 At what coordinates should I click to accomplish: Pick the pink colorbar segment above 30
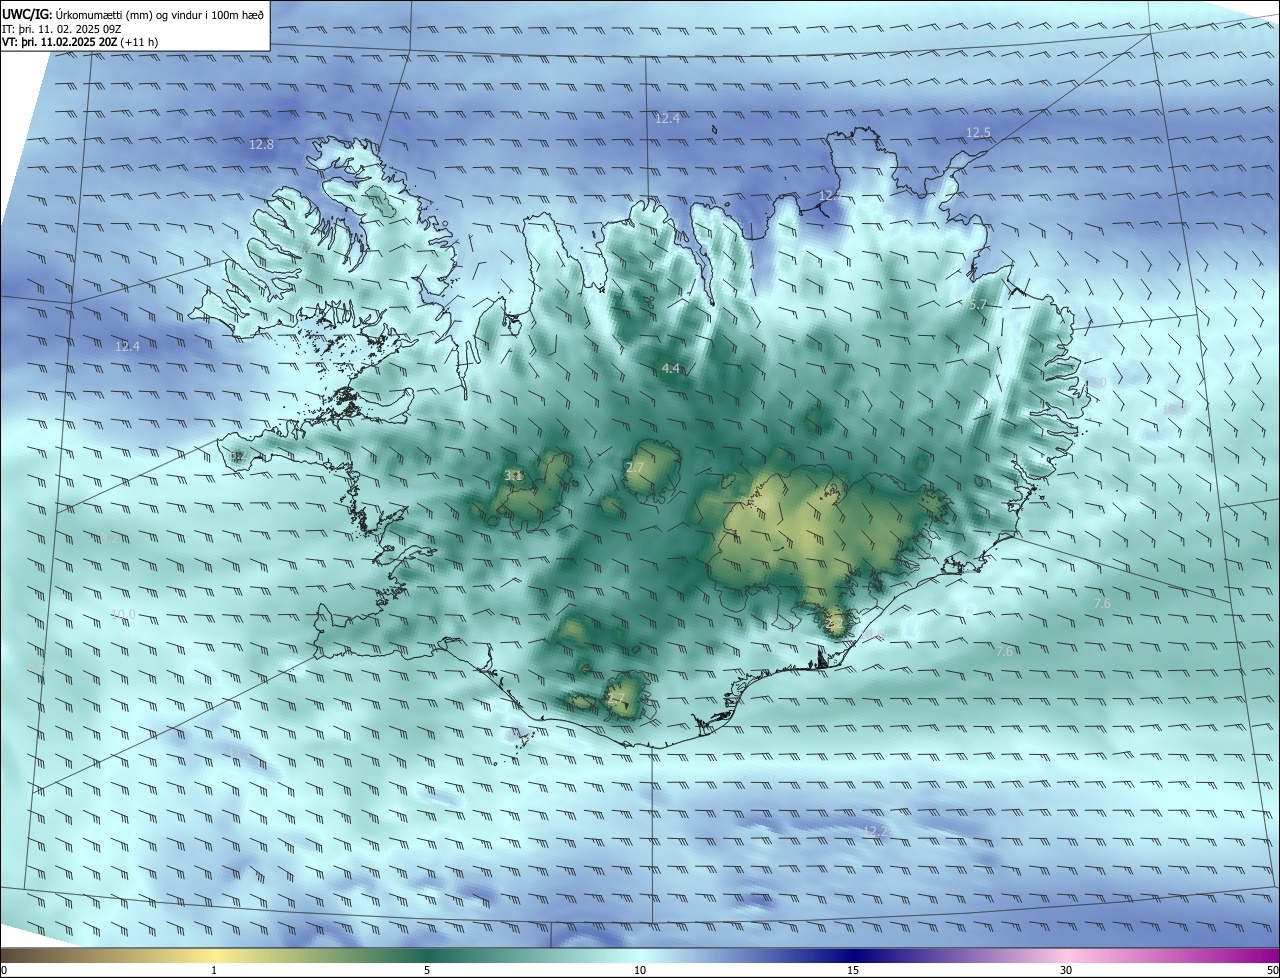tap(1066, 955)
